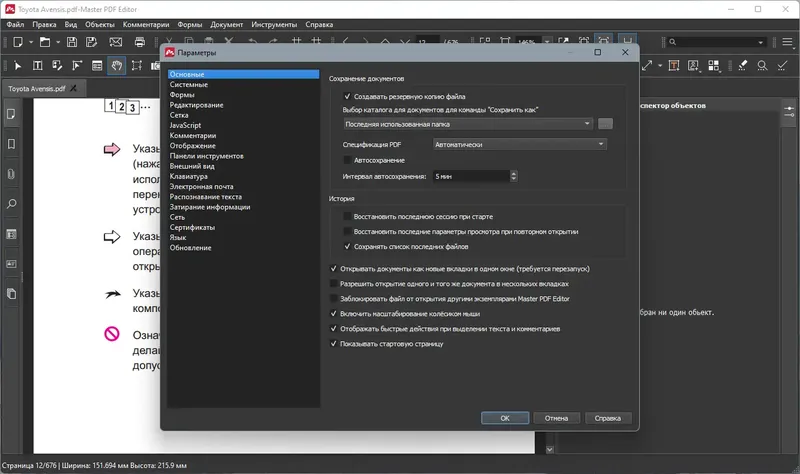Open the Комментарии menu
800x474 pixels.
[146, 24]
